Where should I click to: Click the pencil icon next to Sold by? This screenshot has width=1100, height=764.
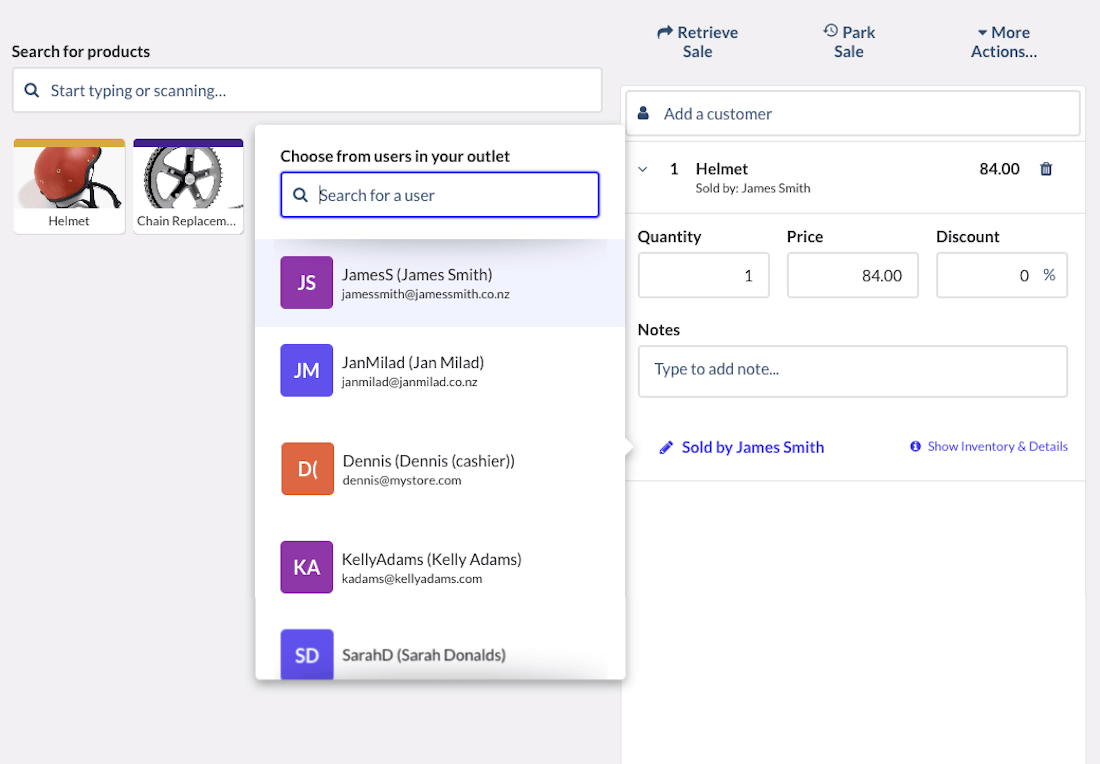[x=666, y=448]
